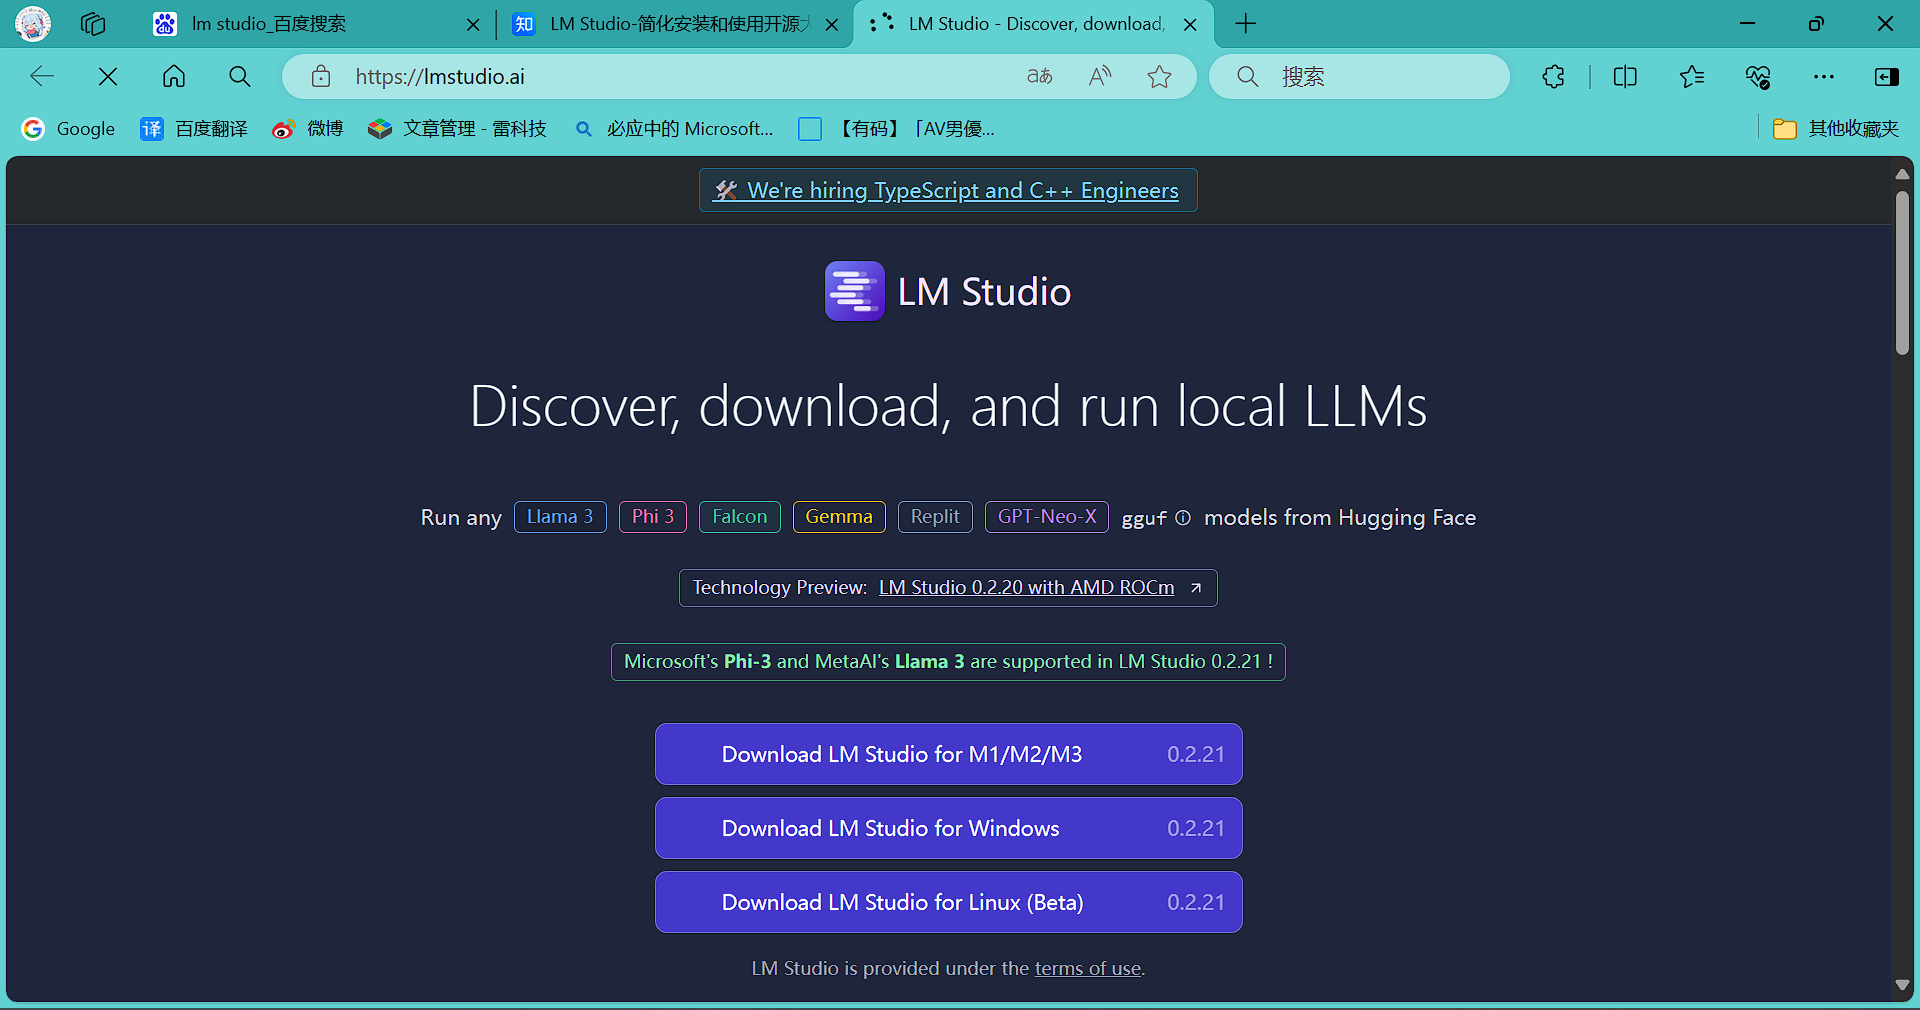Screen dimensions: 1920x1010
Task: Close the lm studio 百度搜索 tab
Action: pyautogui.click(x=474, y=25)
